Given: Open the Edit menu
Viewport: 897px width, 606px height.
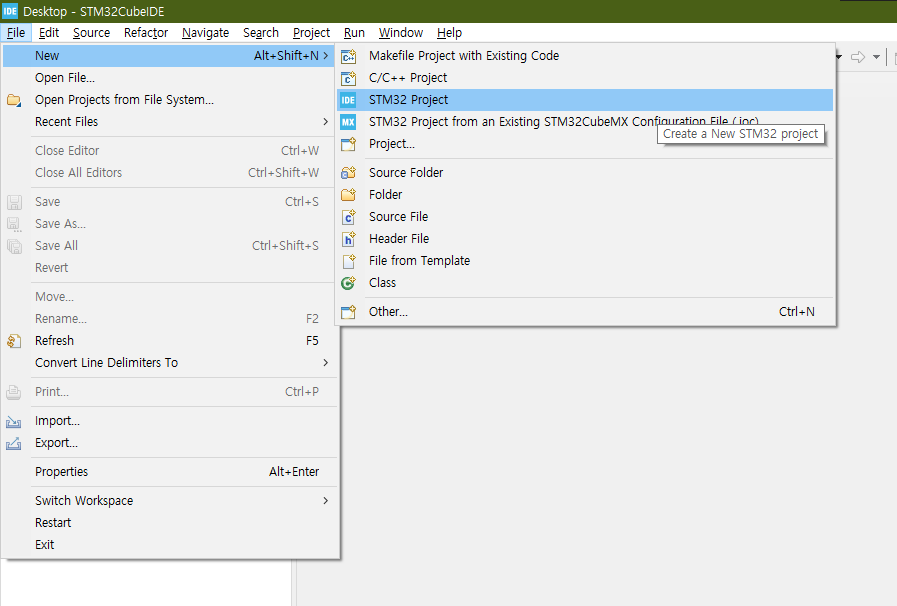Looking at the screenshot, I should coord(49,33).
